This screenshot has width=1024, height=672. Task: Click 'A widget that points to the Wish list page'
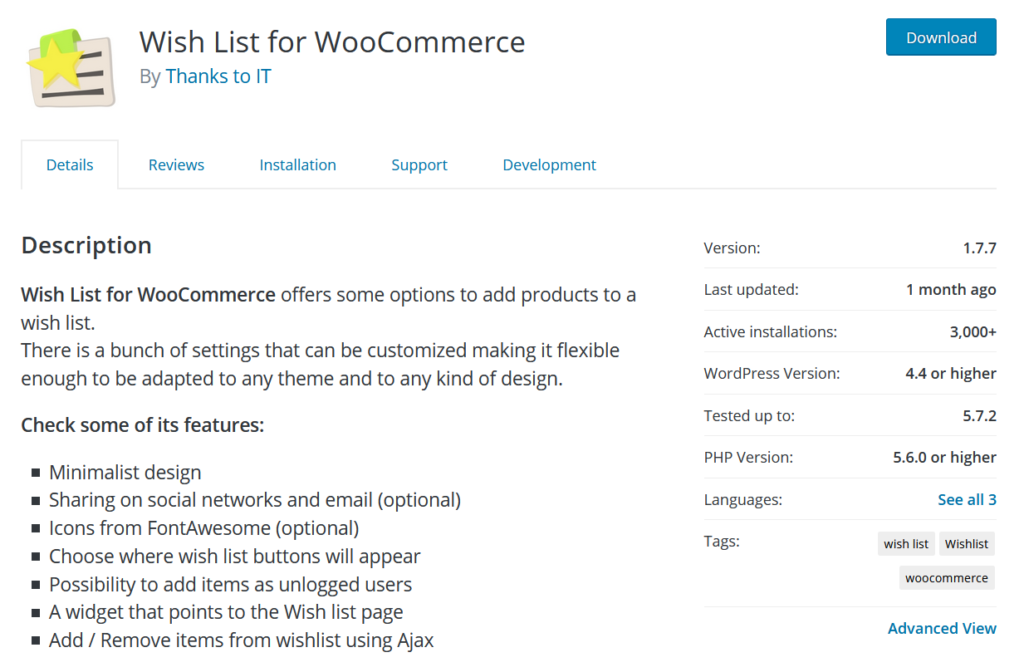pos(226,613)
